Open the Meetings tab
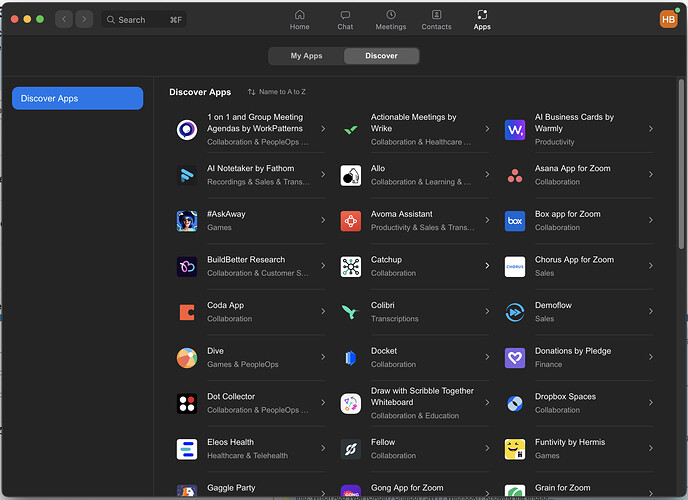 (391, 20)
